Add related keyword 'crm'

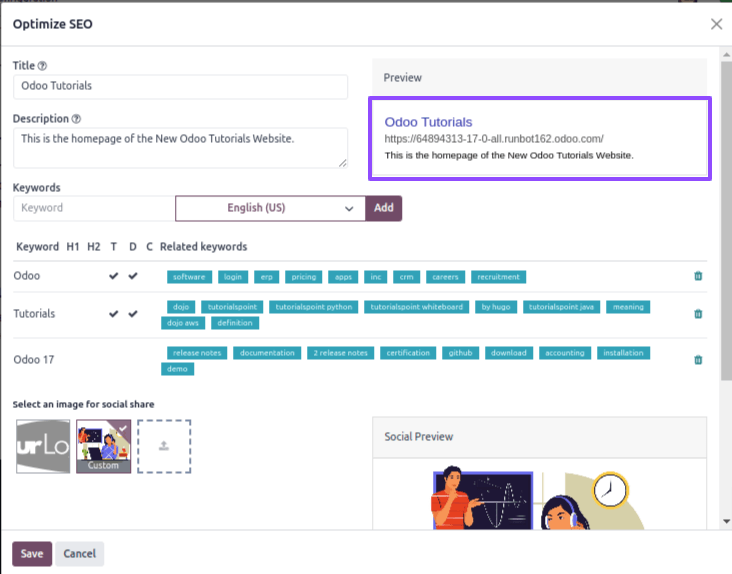coord(406,277)
